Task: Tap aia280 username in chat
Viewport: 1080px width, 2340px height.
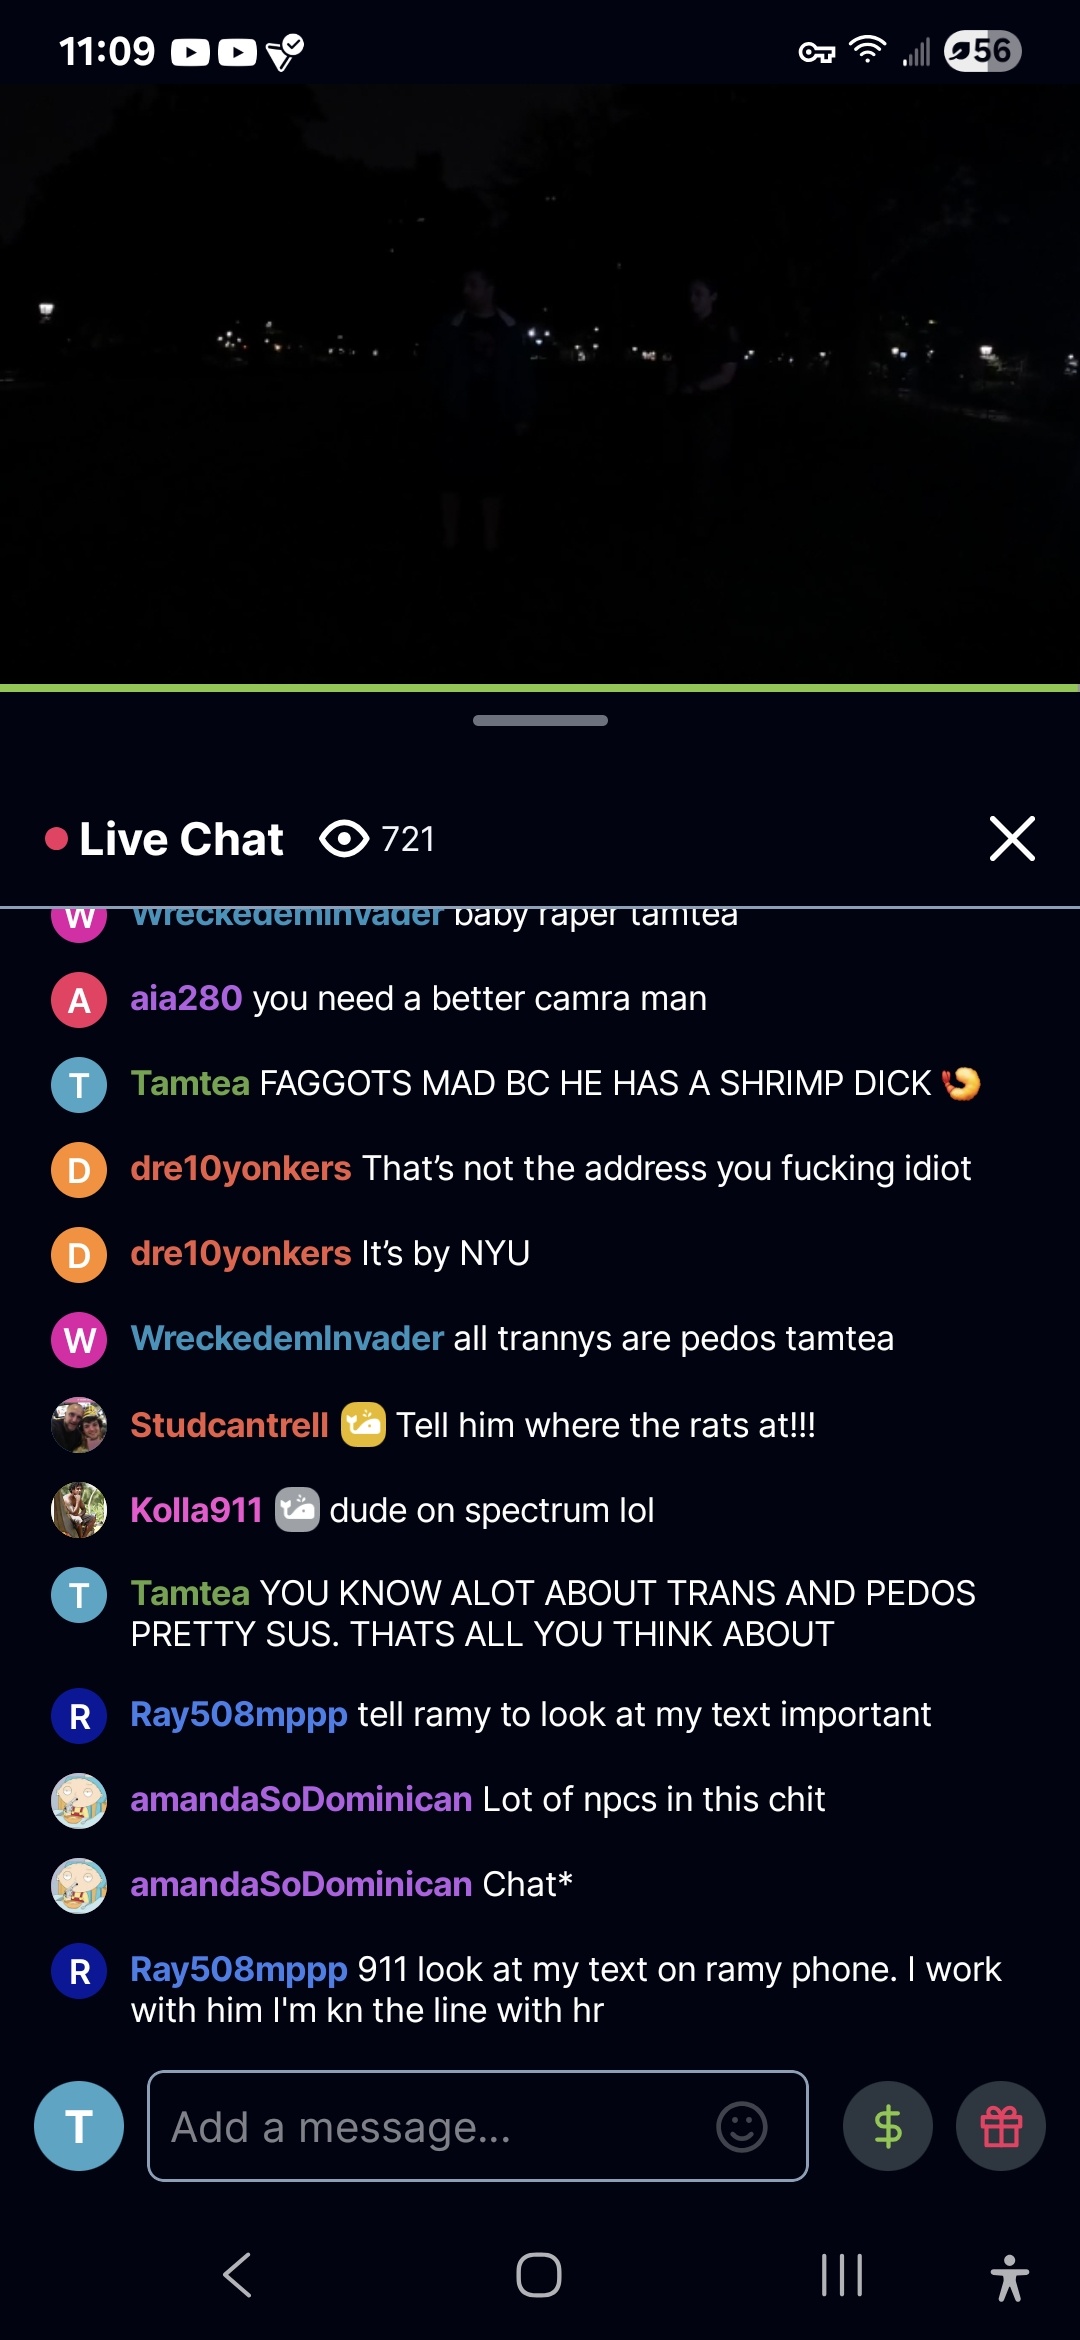Action: pos(186,998)
